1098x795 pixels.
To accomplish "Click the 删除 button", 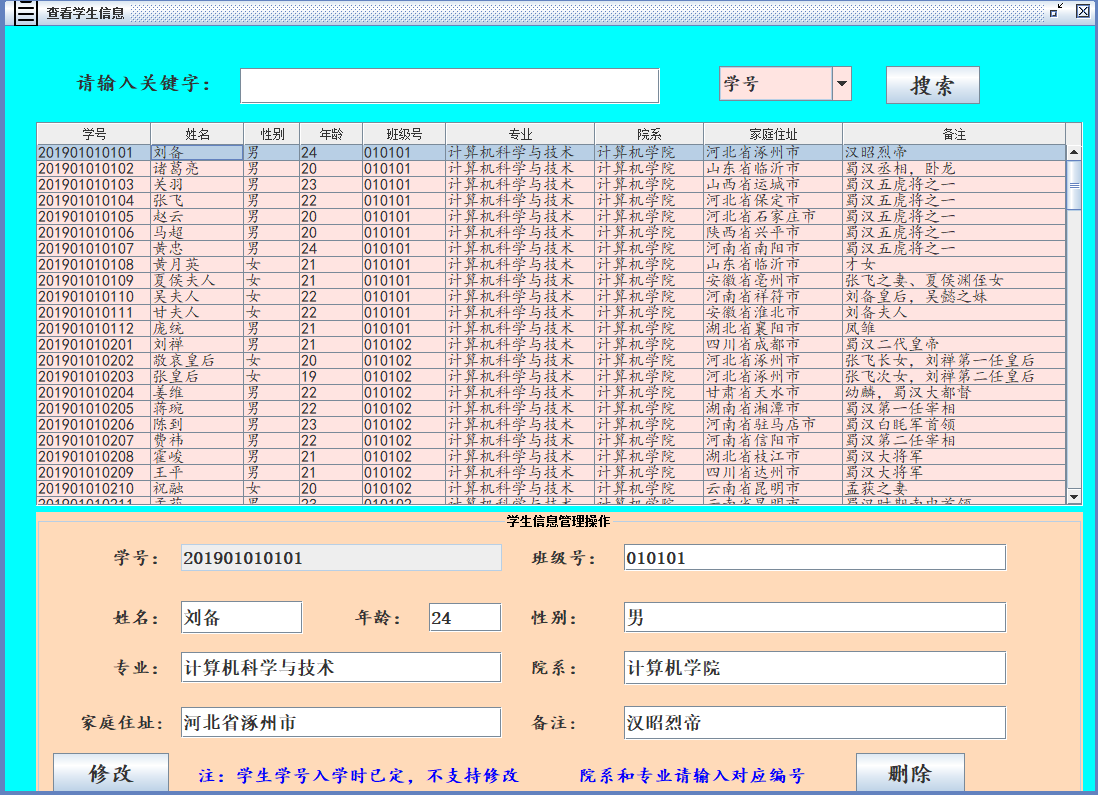I will coord(910,773).
